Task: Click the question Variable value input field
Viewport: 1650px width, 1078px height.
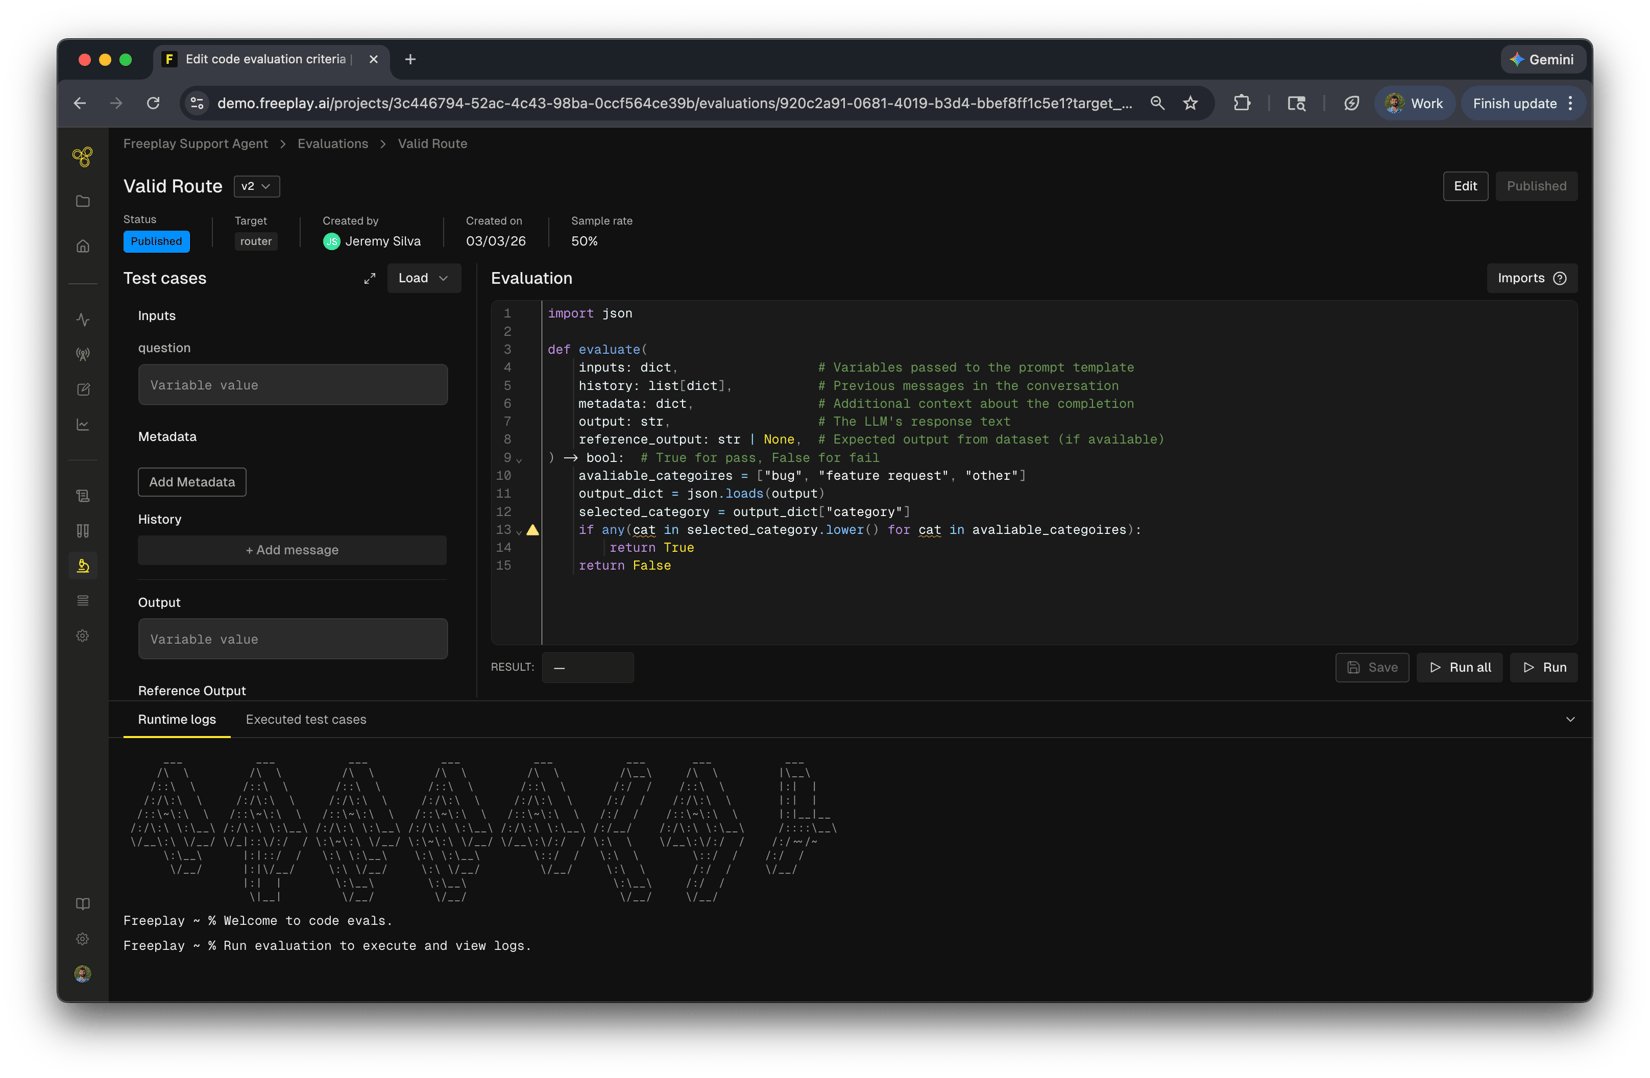Action: [293, 385]
